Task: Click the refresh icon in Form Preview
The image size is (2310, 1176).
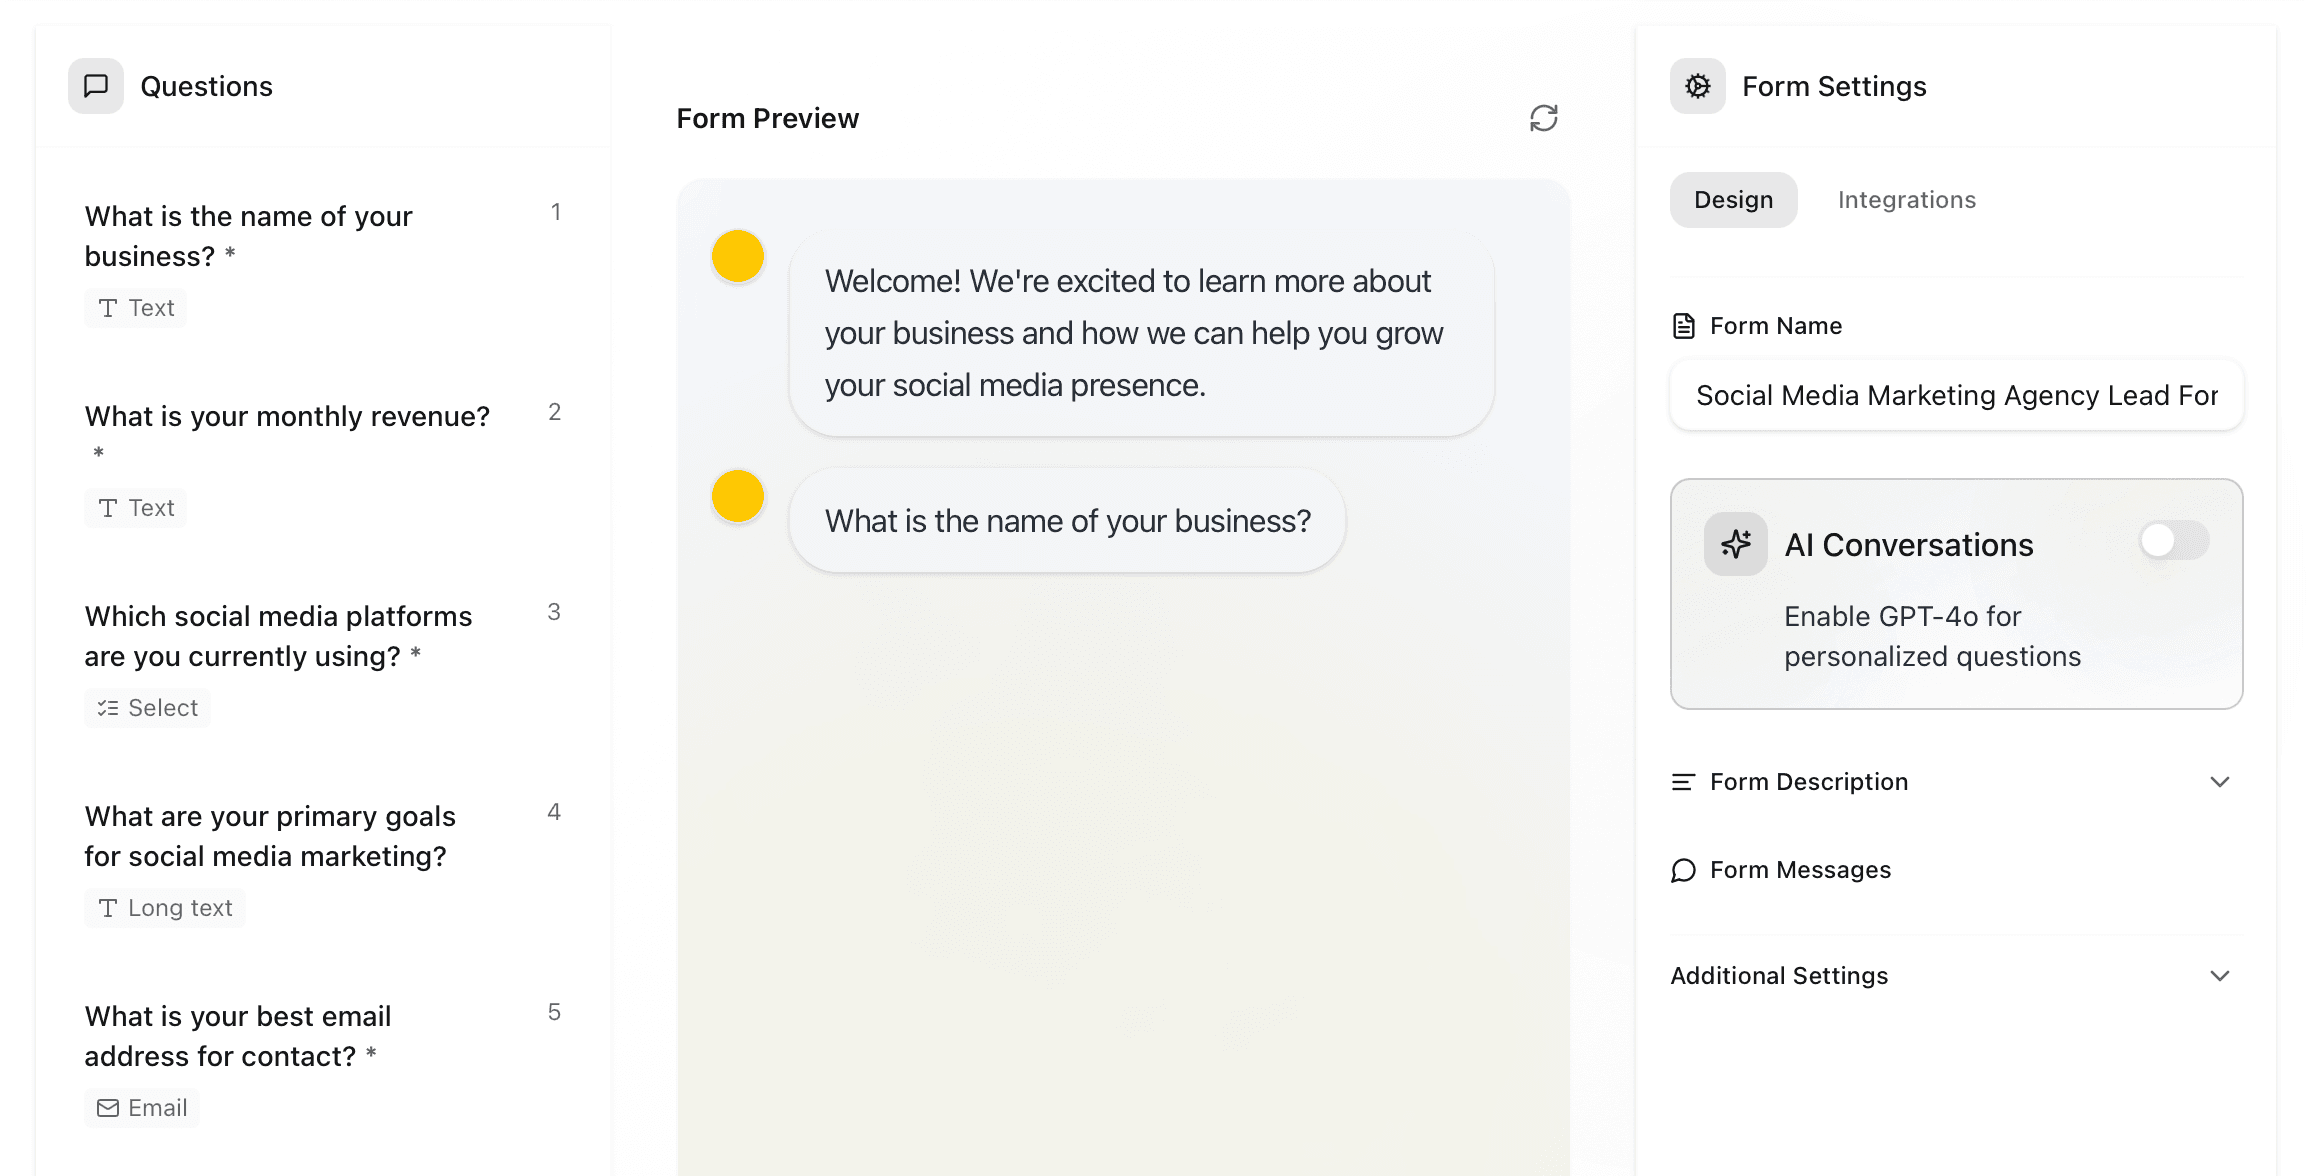Action: tap(1543, 118)
